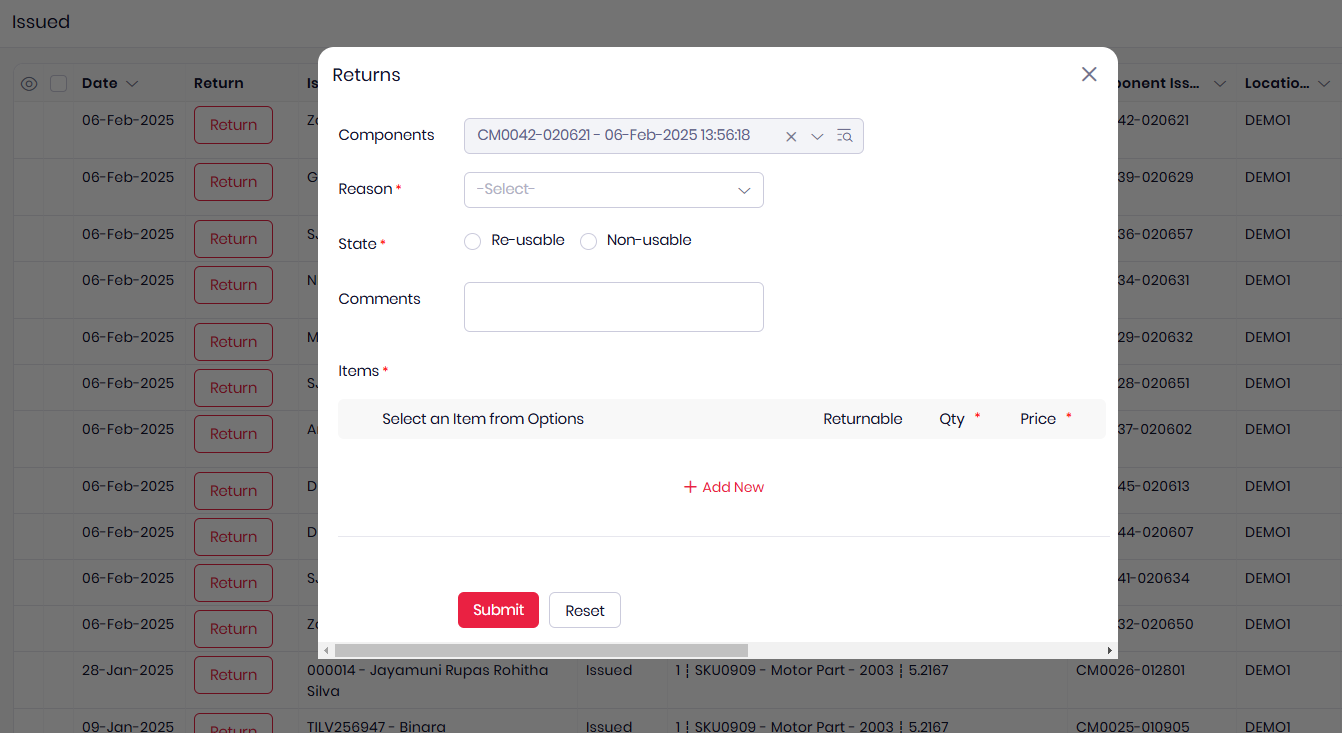The height and width of the screenshot is (733, 1342).
Task: Reset the returns form
Action: (584, 610)
